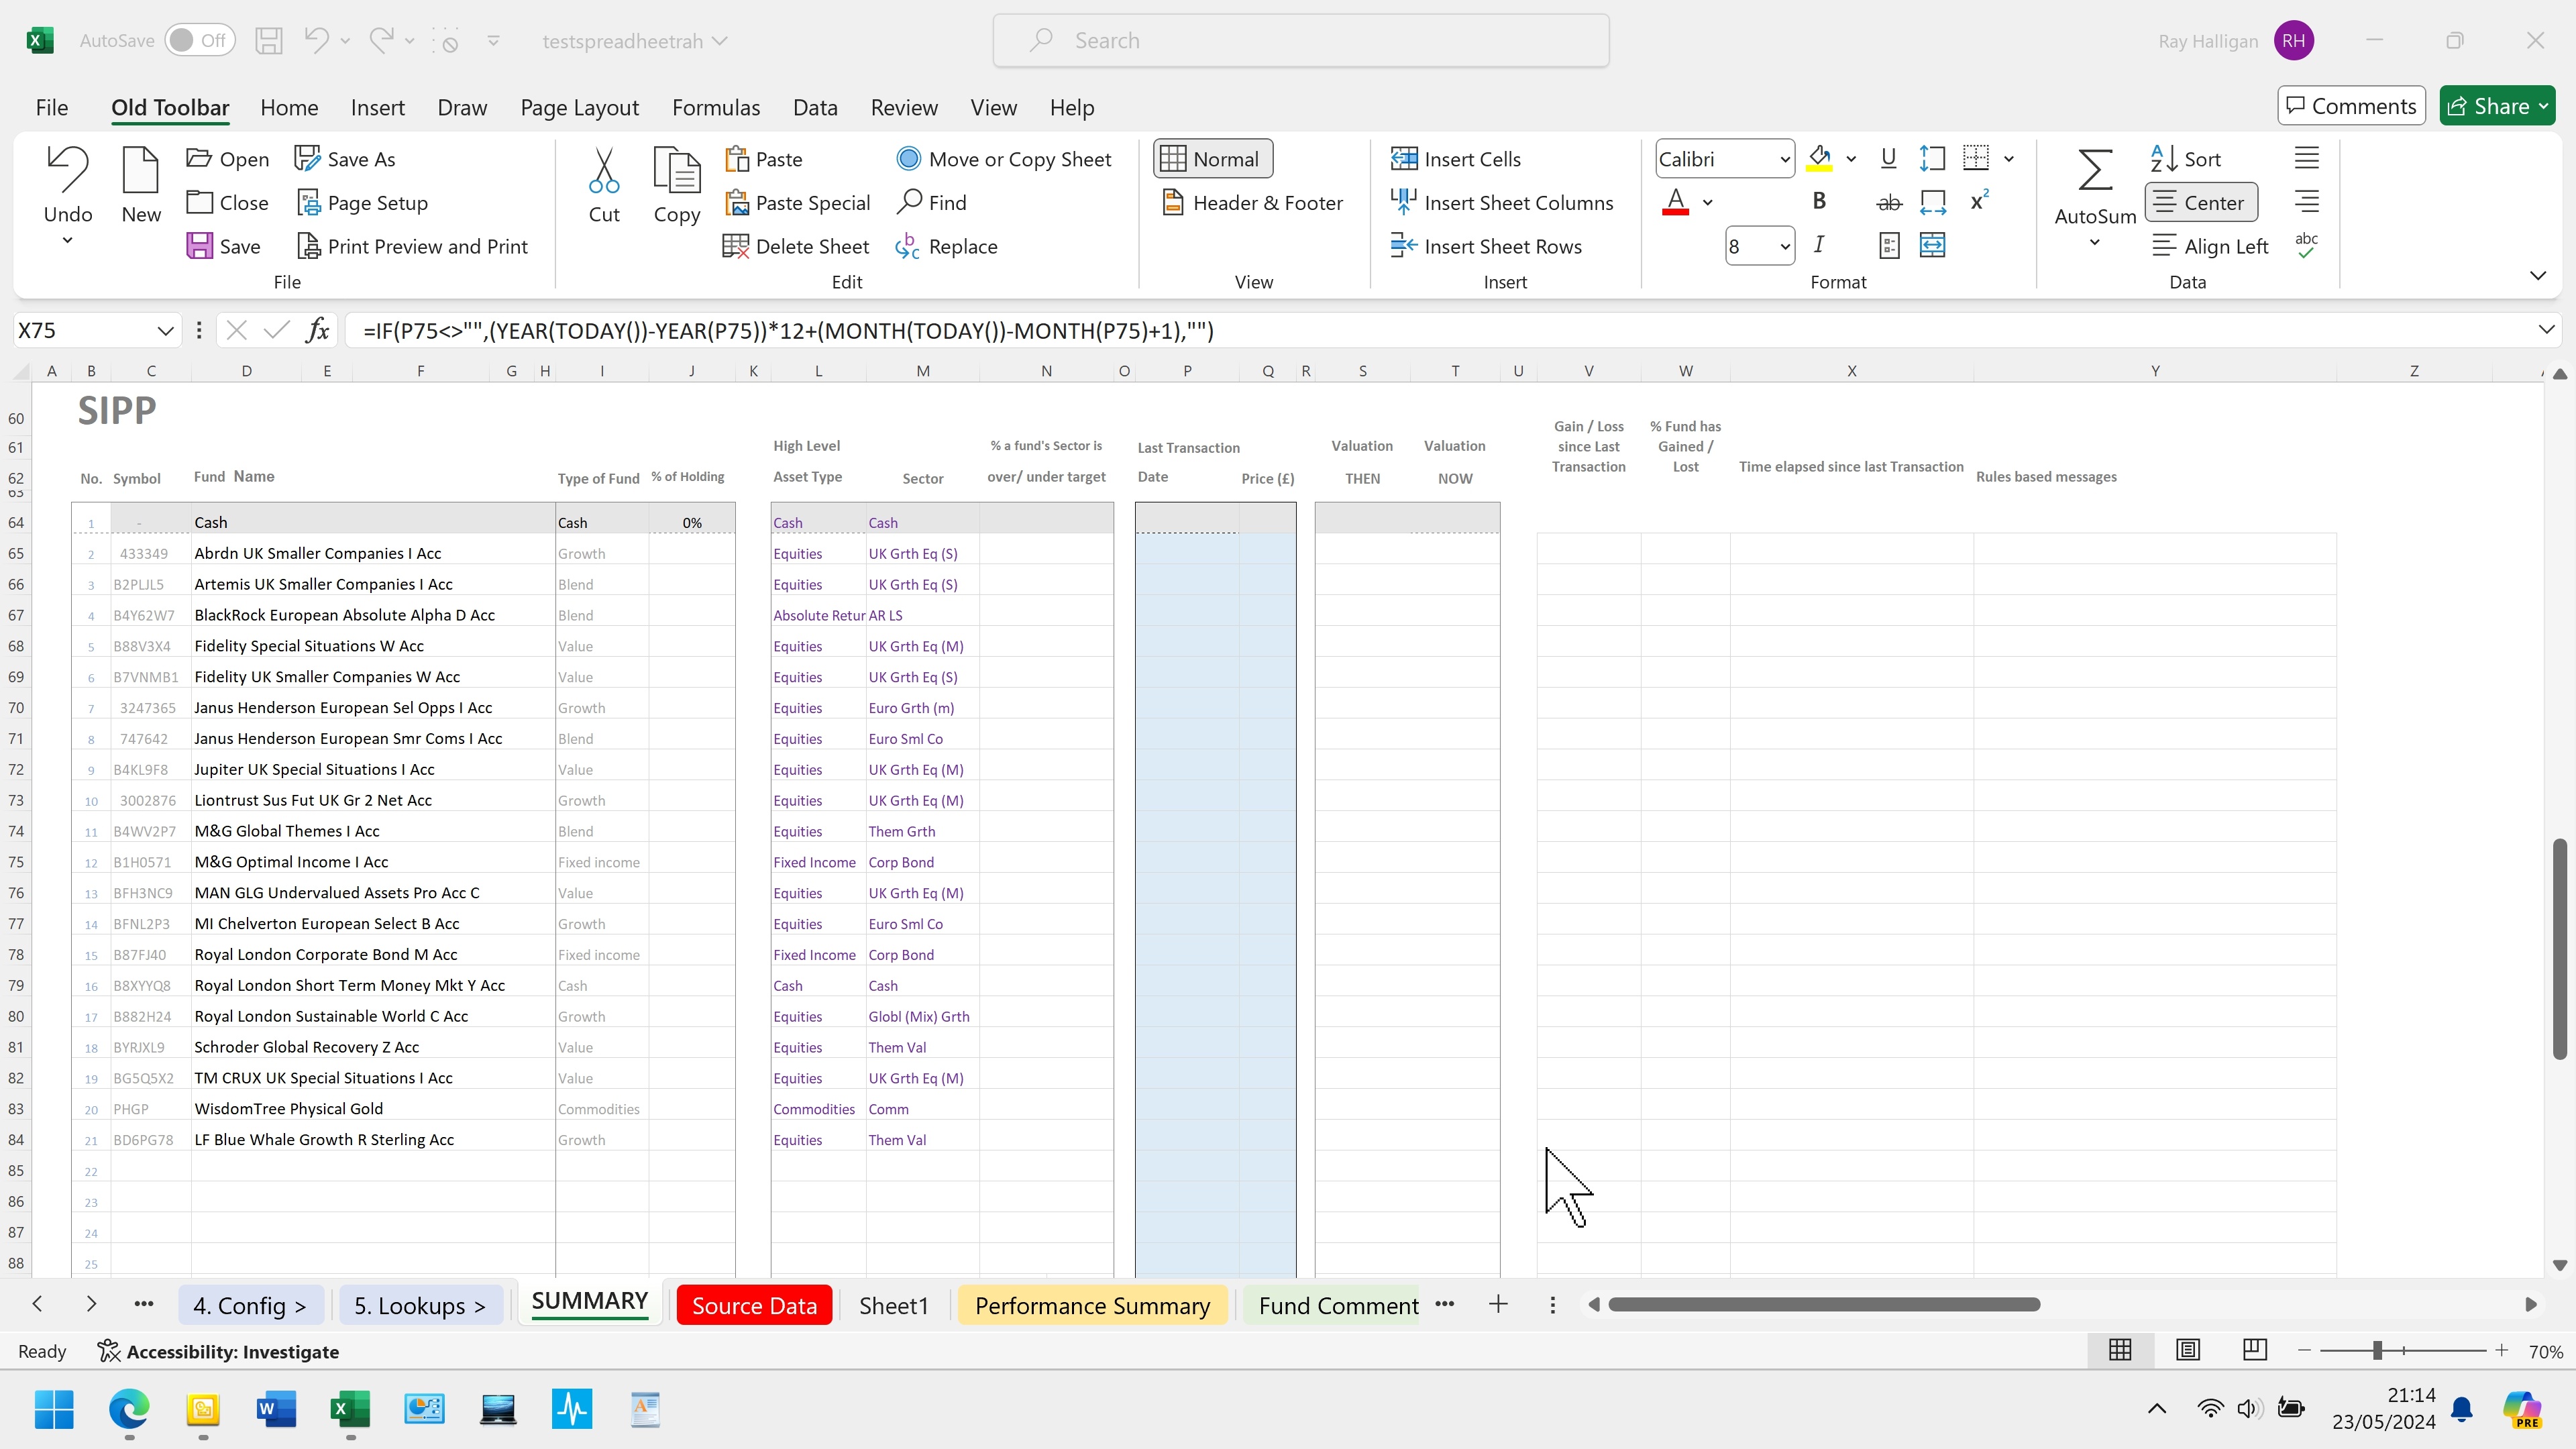Expand the Name Box dropdown arrow
Viewport: 2576px width, 1449px height.
[165, 331]
